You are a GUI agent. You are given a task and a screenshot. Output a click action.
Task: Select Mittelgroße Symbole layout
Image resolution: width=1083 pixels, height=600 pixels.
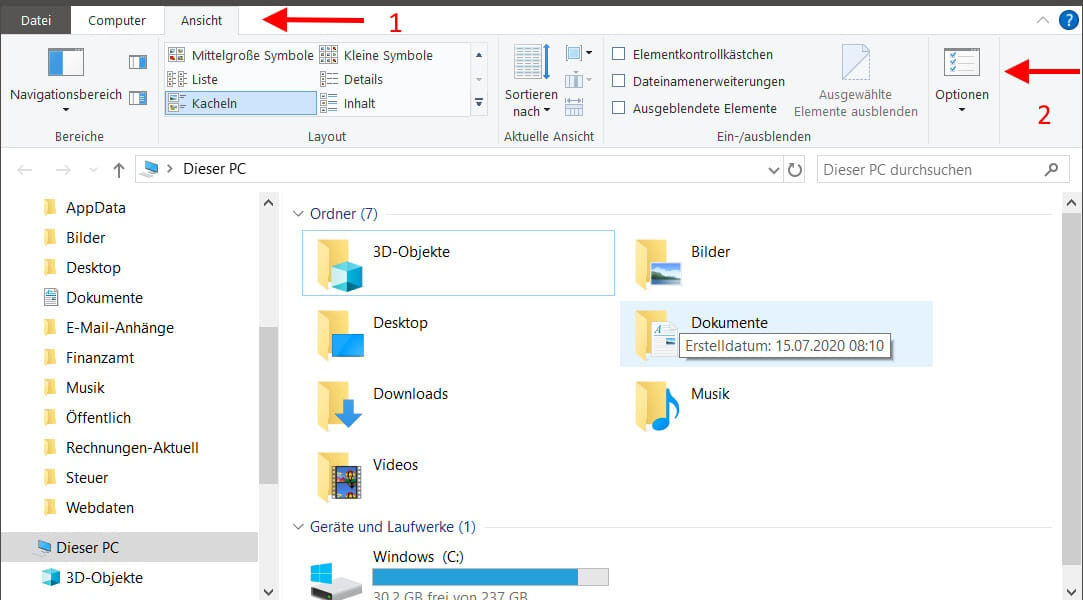click(x=240, y=55)
